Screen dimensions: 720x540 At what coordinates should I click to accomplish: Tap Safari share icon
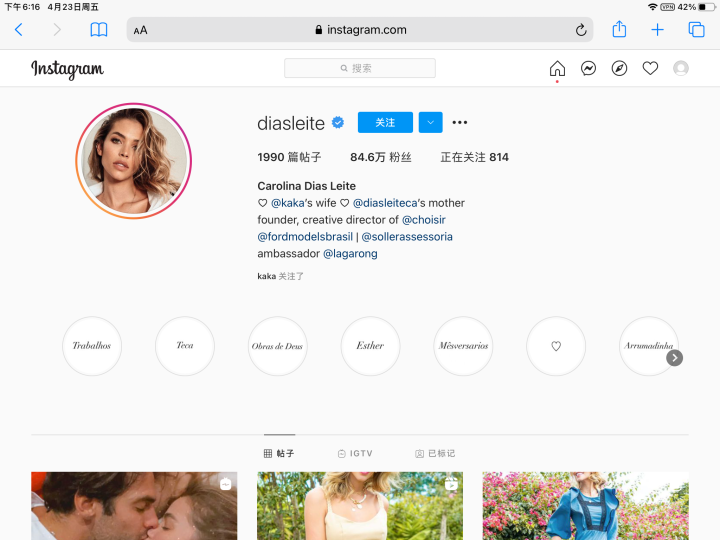click(619, 30)
